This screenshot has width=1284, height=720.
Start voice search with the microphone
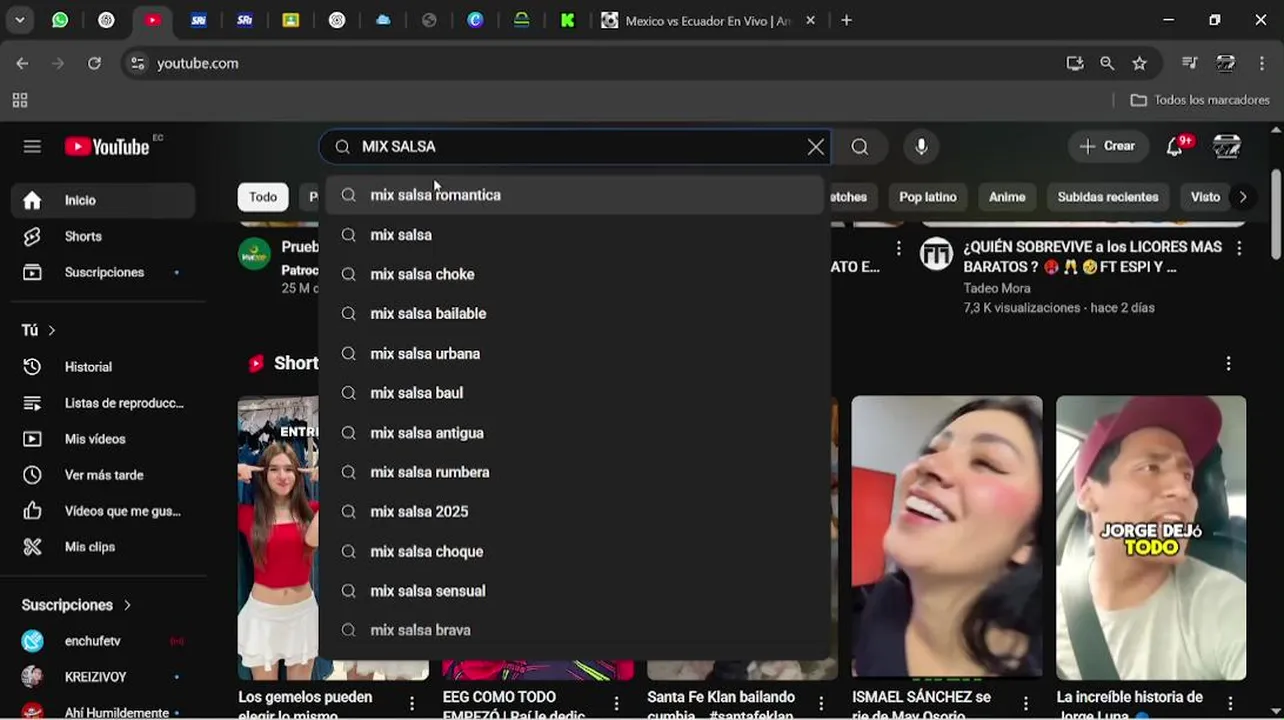[x=922, y=147]
